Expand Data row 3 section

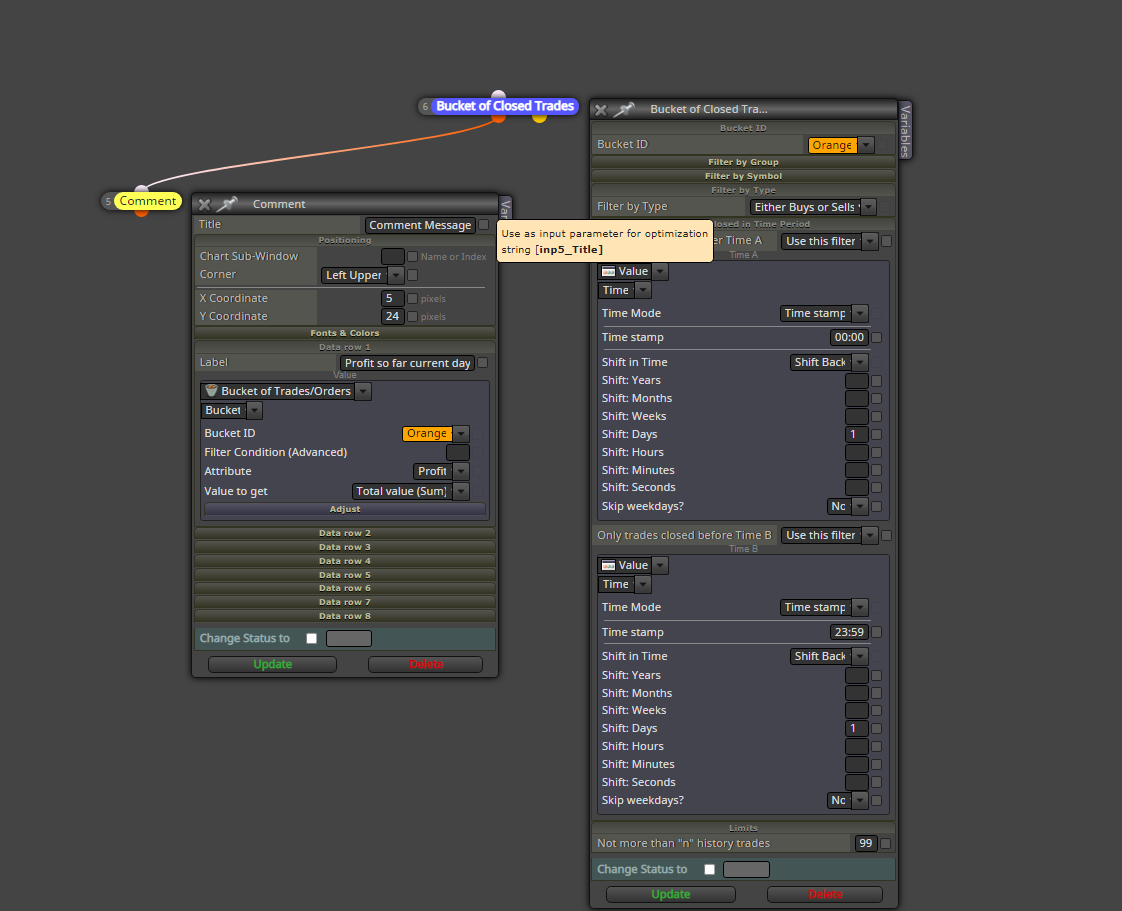(345, 547)
